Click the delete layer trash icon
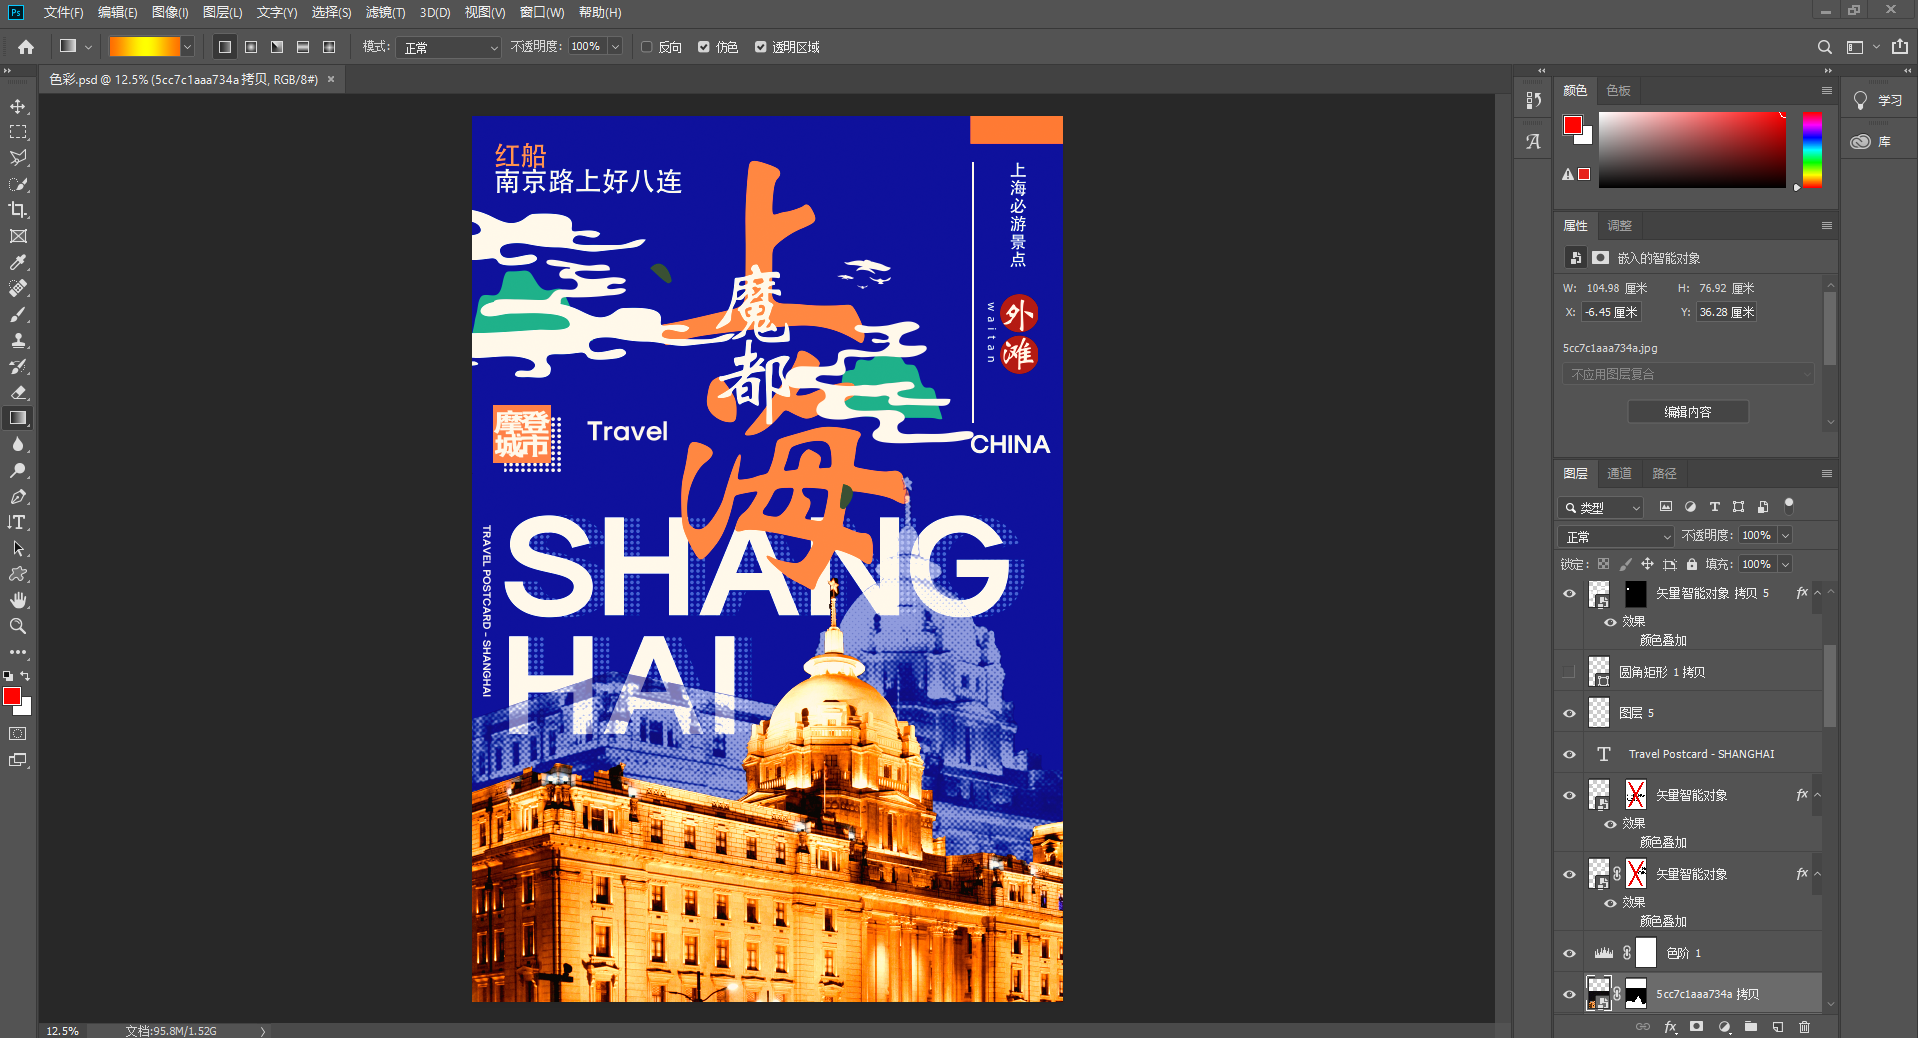Image resolution: width=1918 pixels, height=1038 pixels. (1804, 1027)
